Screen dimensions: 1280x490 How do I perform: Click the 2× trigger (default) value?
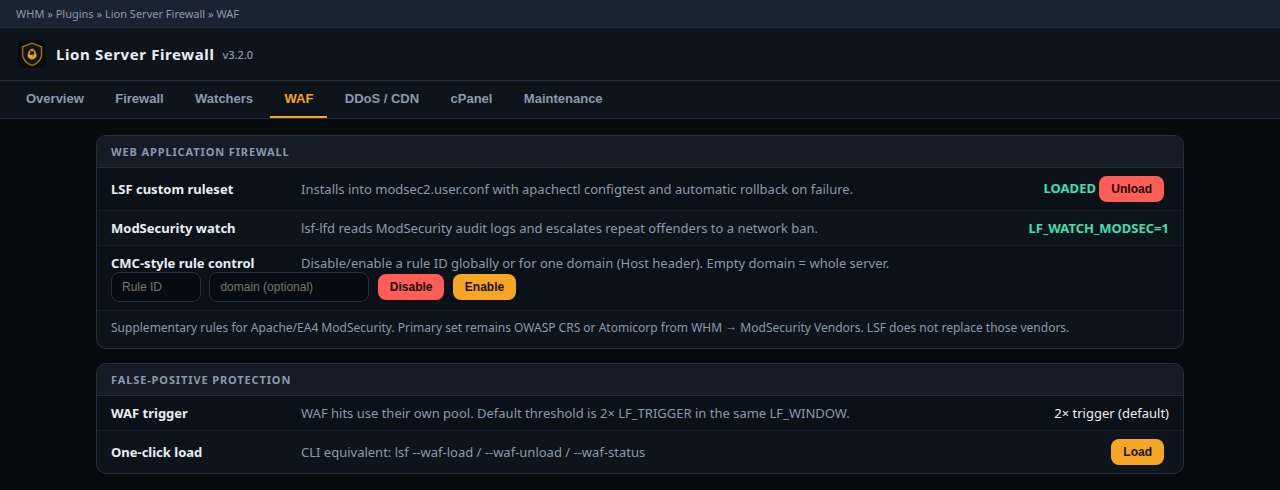(1111, 413)
